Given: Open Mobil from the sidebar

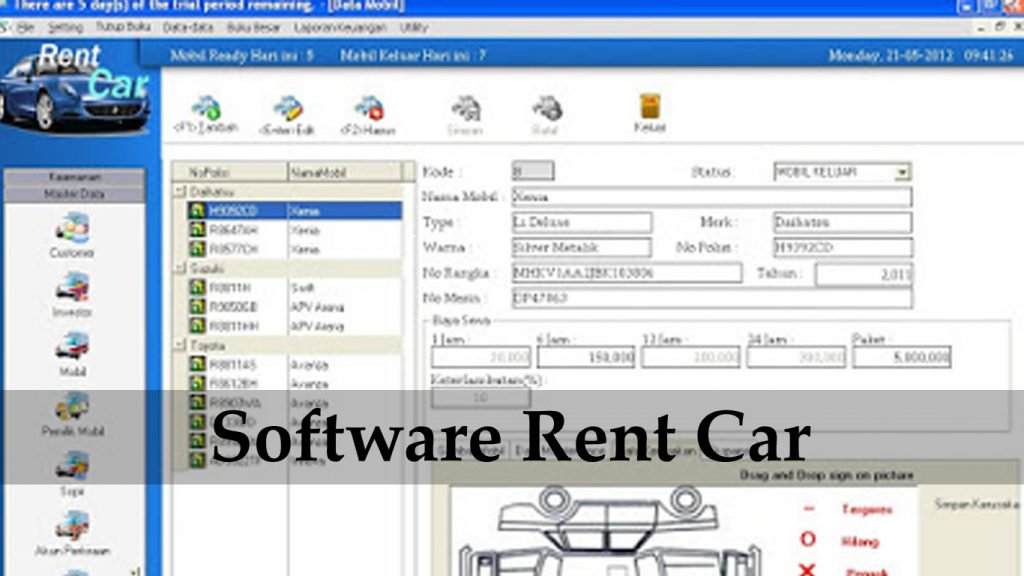Looking at the screenshot, I should tap(72, 346).
